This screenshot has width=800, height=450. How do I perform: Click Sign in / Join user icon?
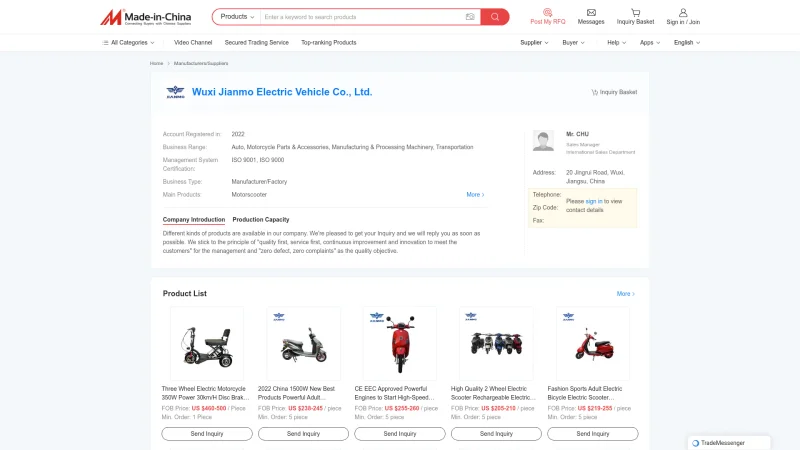683,17
